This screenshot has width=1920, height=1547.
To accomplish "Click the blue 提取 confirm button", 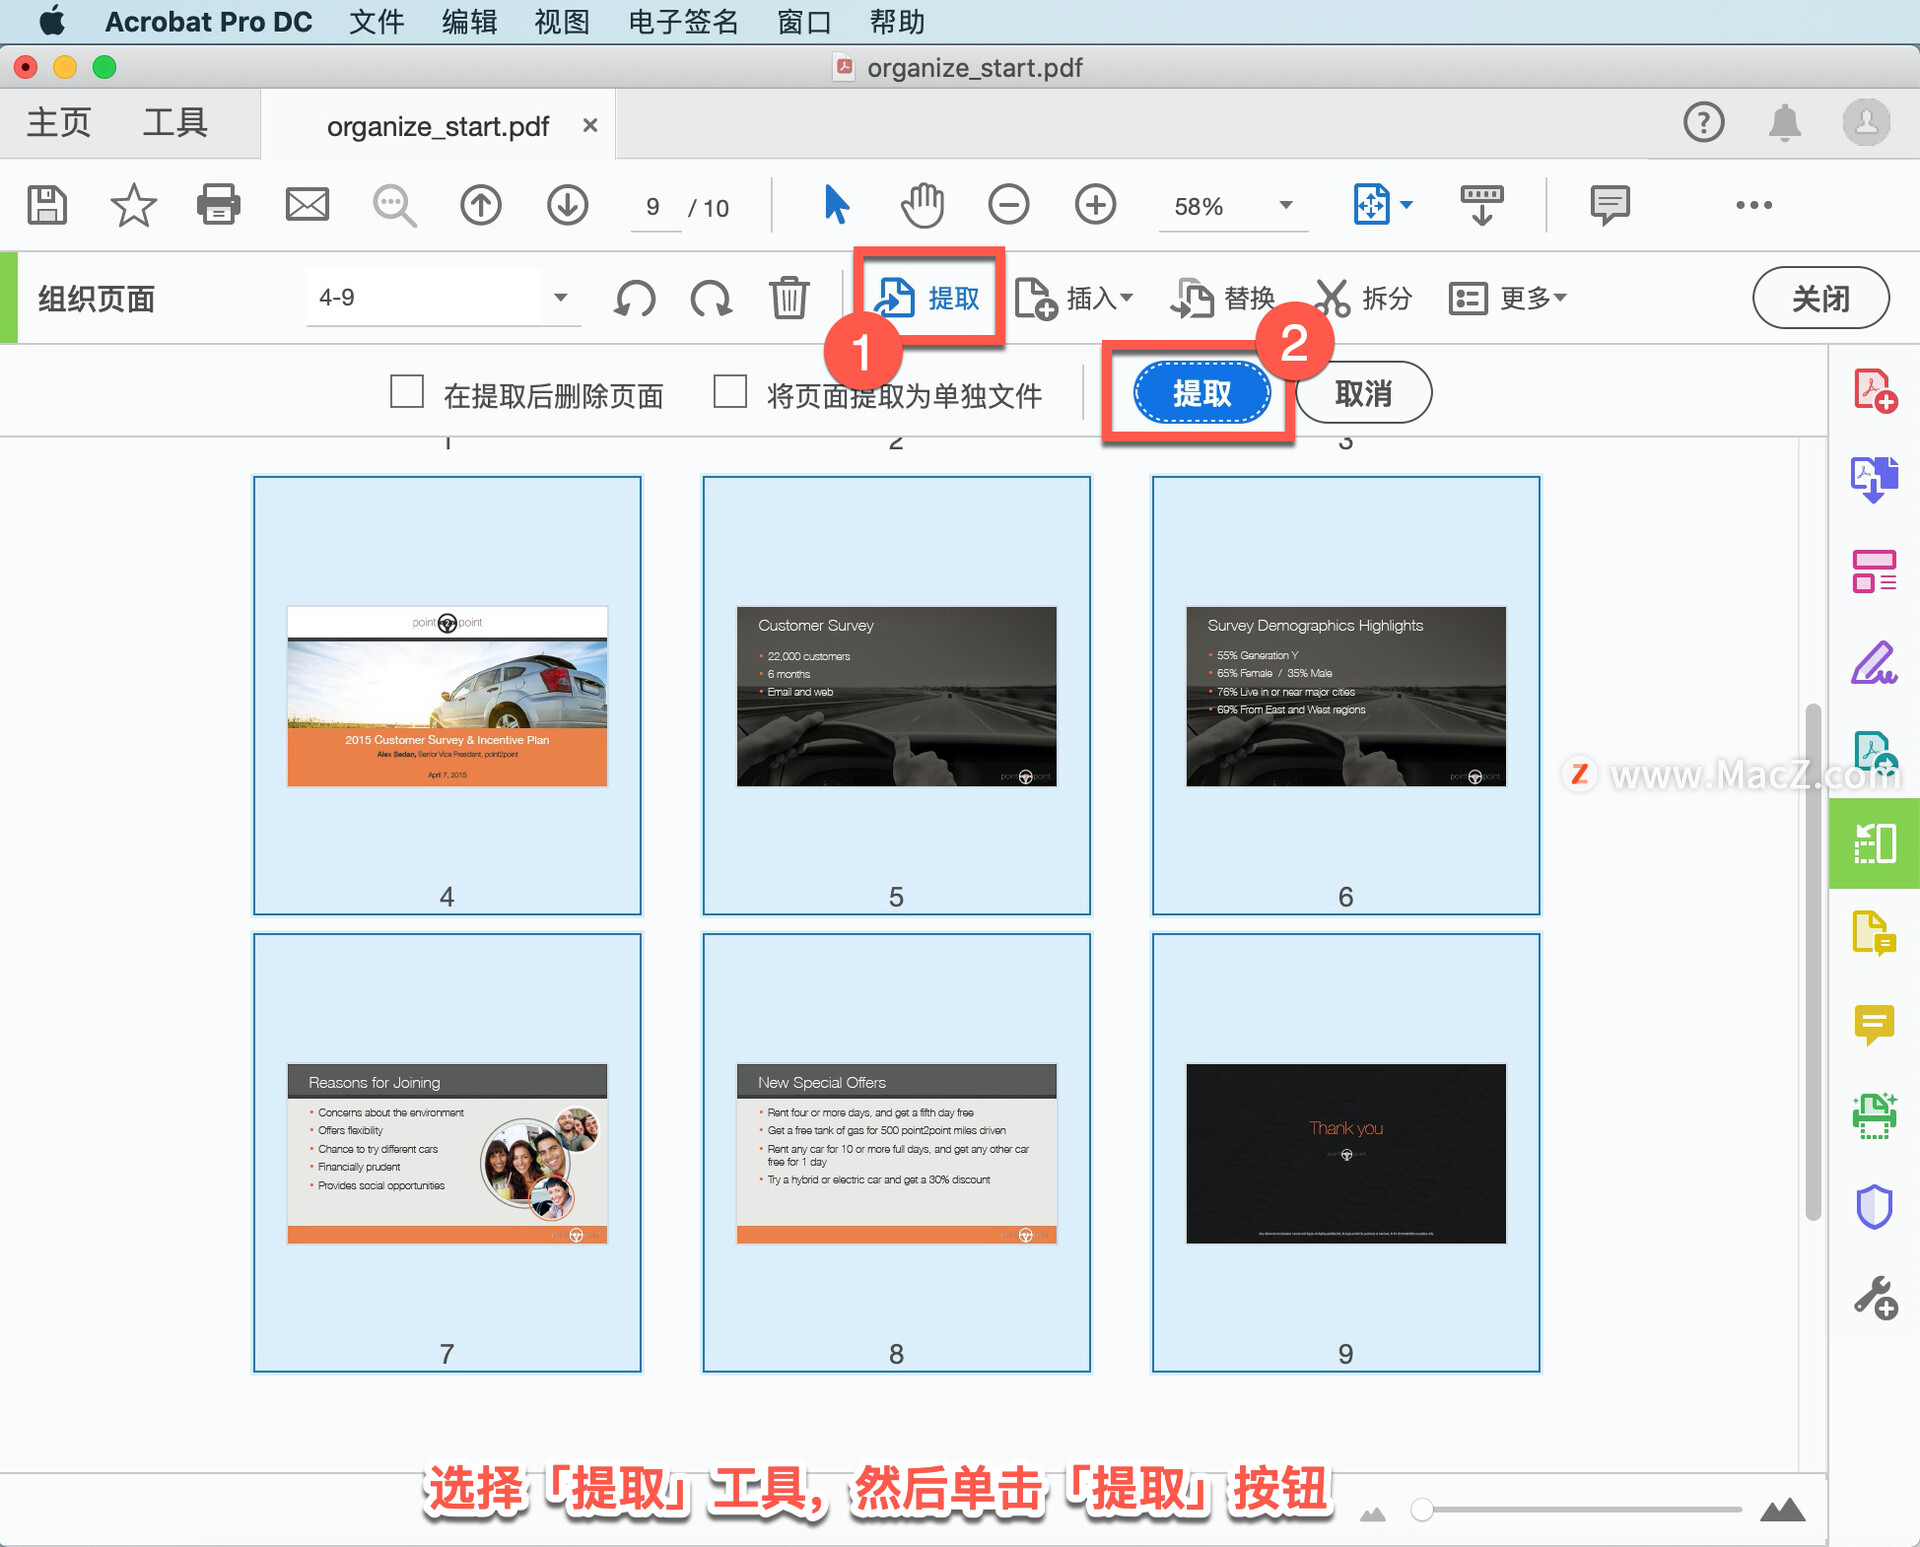I will (1201, 393).
